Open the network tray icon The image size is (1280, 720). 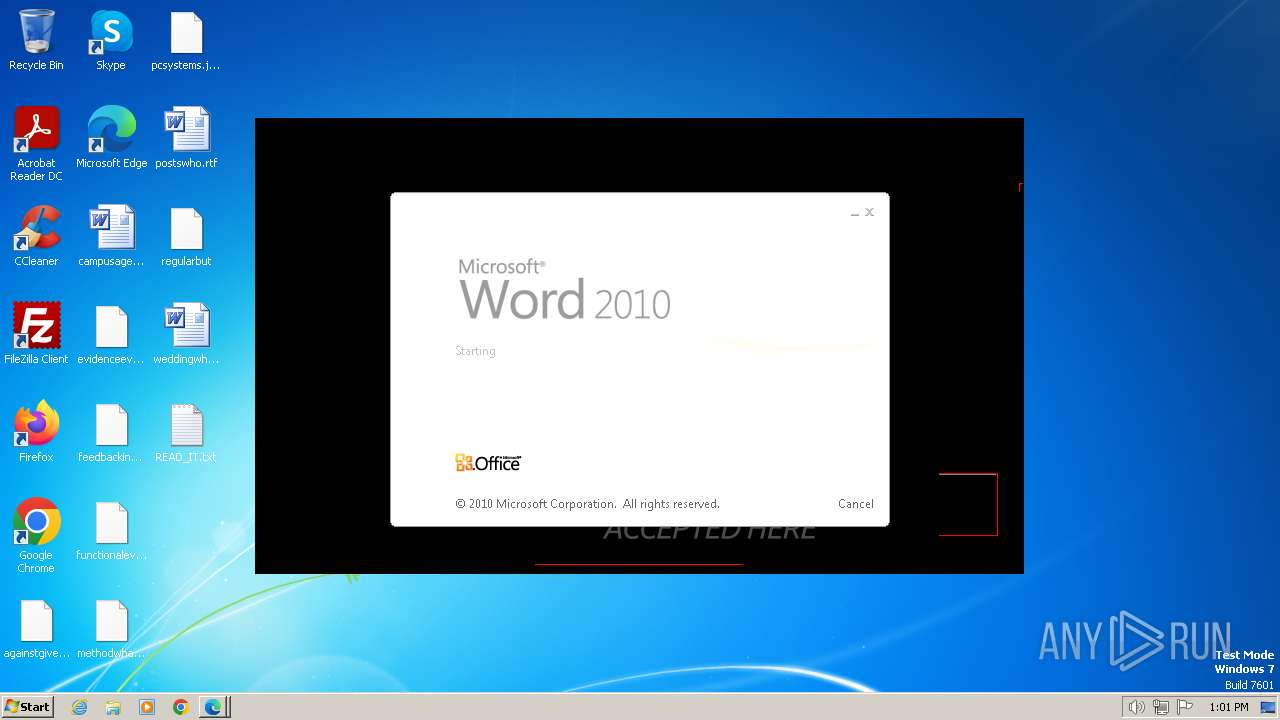[x=1161, y=707]
